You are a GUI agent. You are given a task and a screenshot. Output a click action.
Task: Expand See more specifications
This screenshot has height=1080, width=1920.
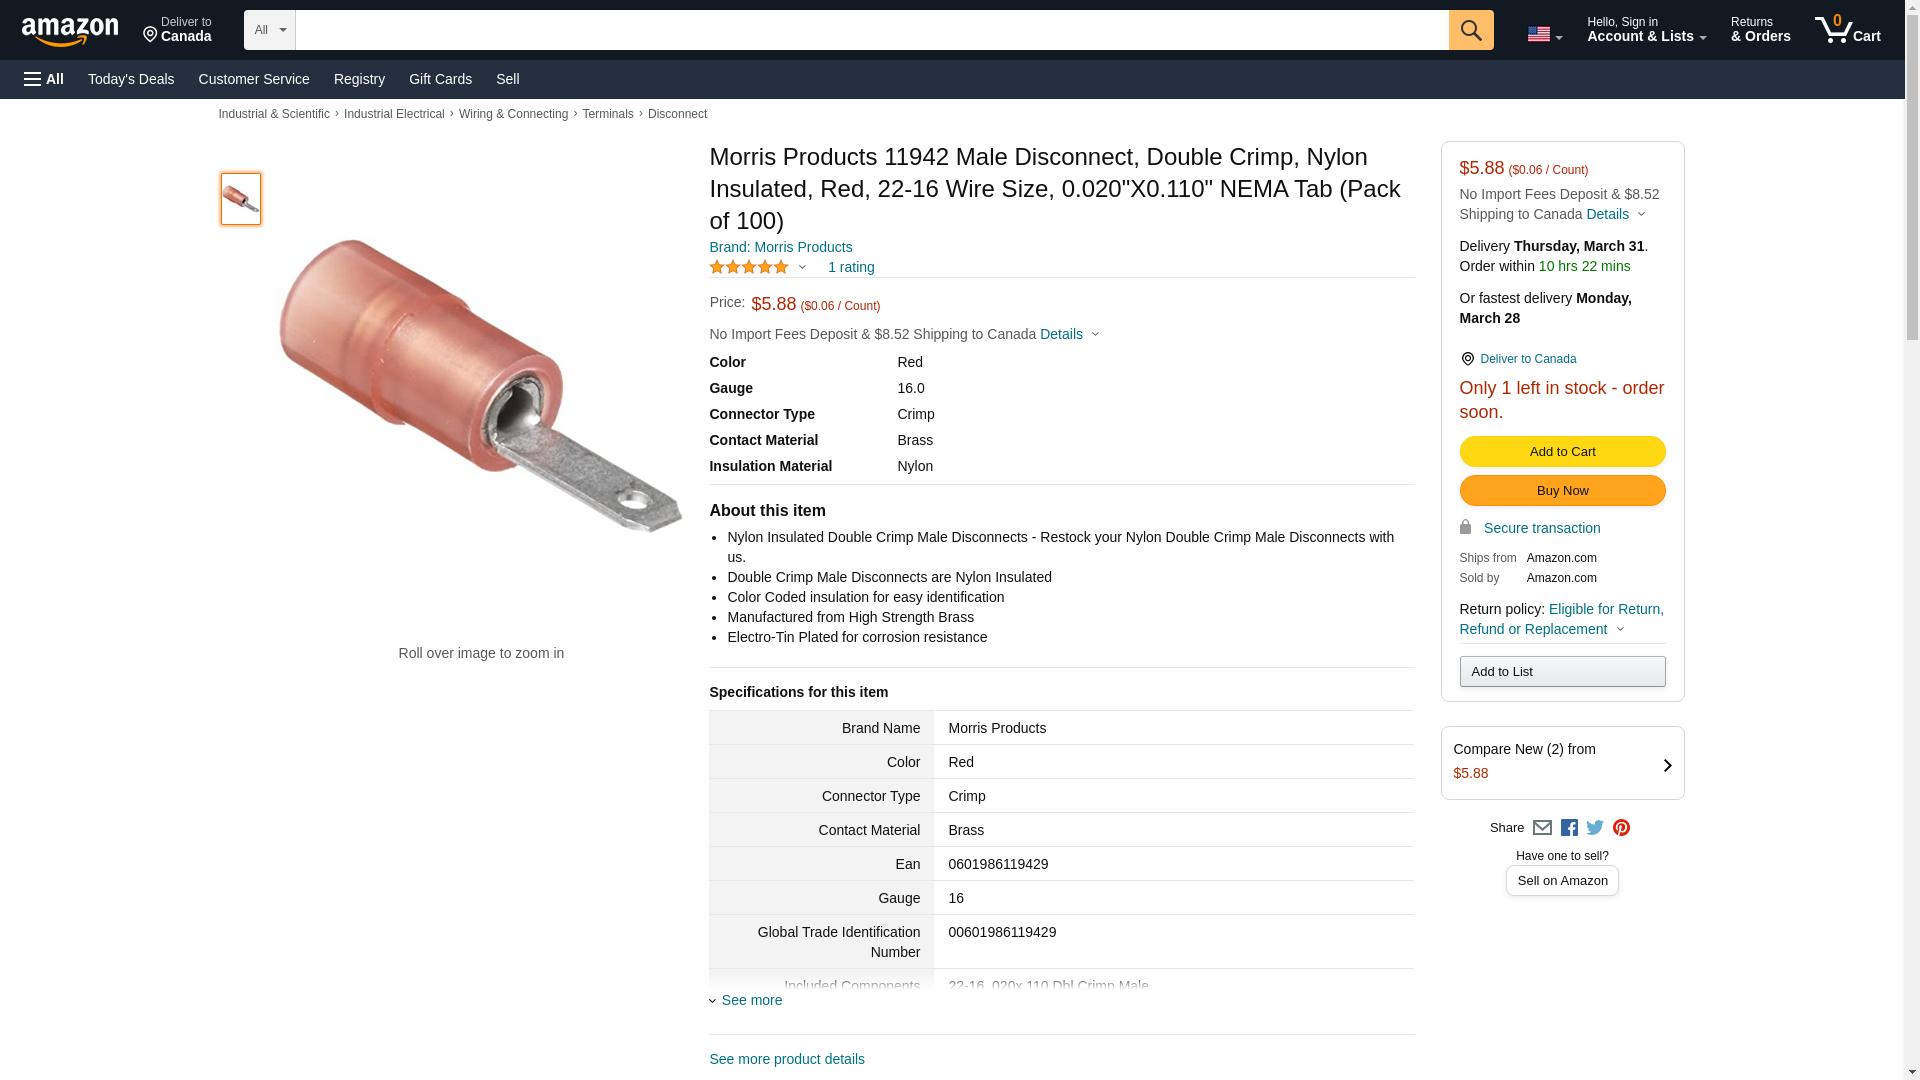click(751, 1000)
